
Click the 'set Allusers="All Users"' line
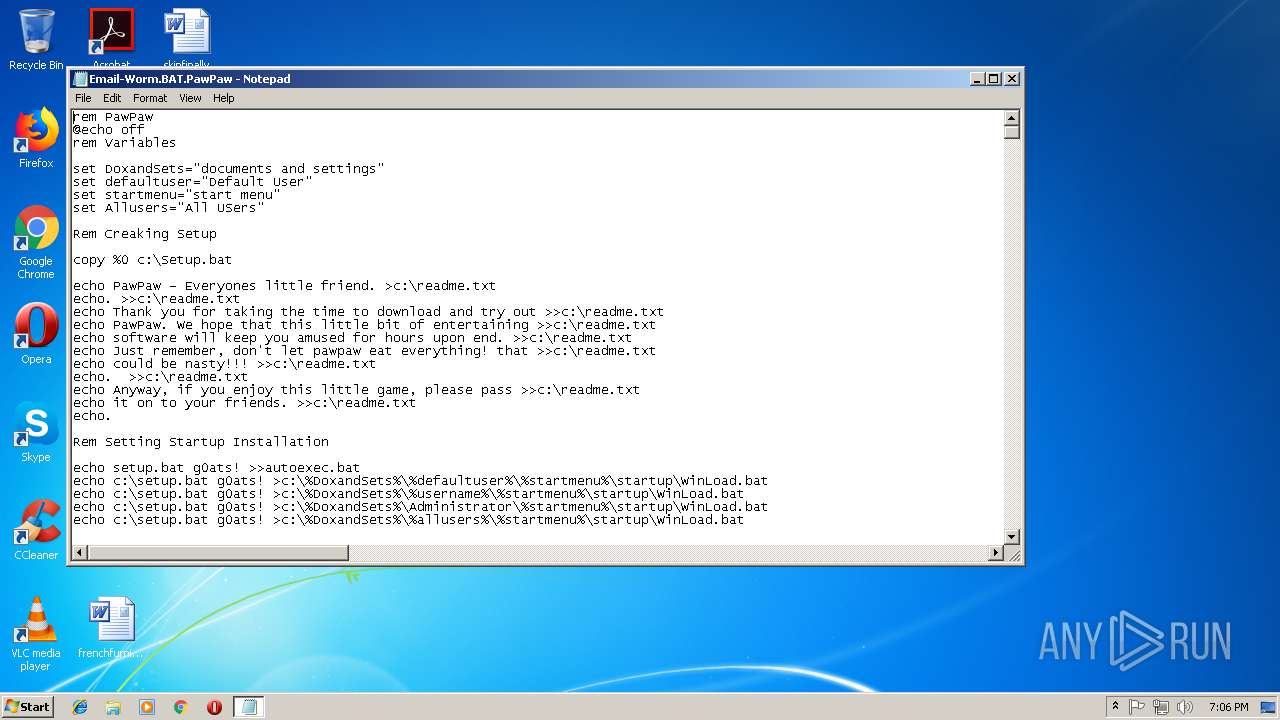pyautogui.click(x=169, y=208)
